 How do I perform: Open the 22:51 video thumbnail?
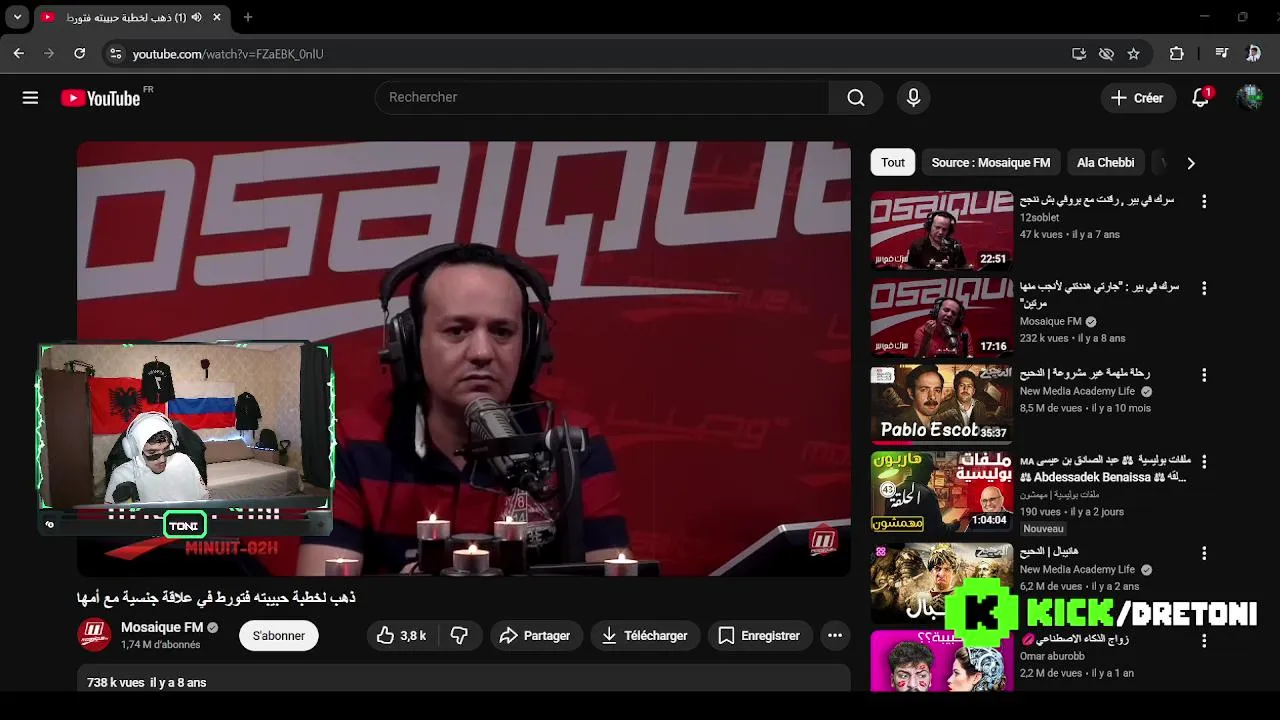[941, 230]
